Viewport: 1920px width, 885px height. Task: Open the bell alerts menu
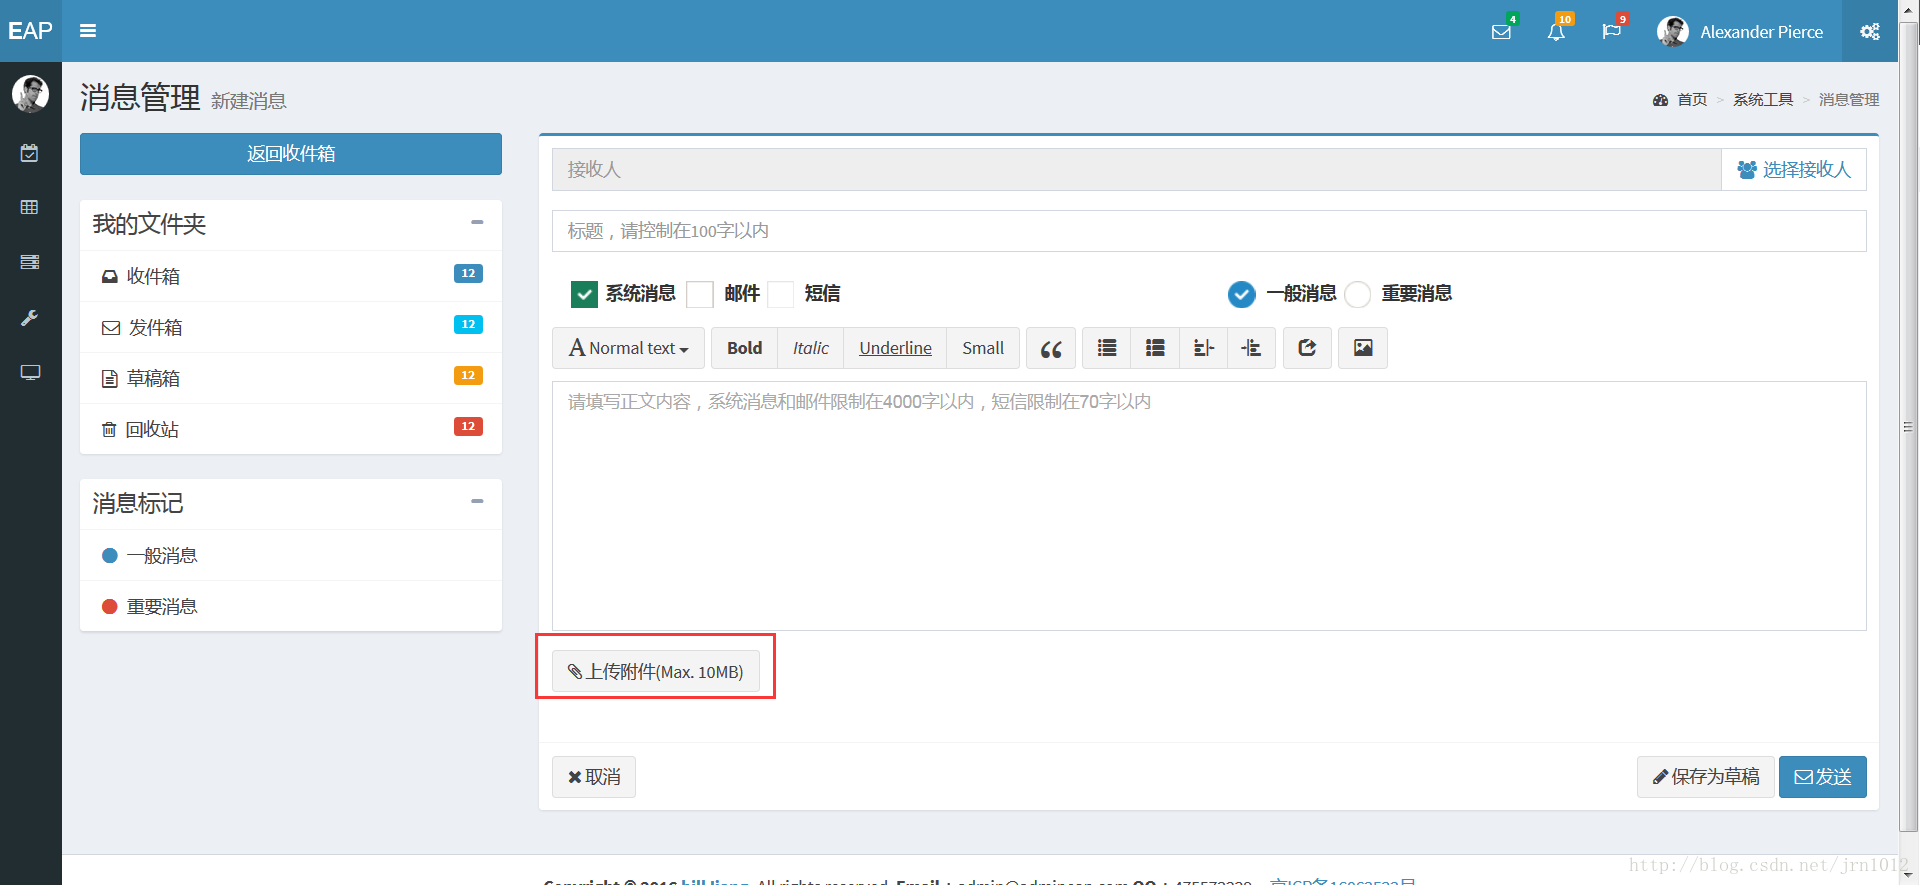click(1557, 31)
